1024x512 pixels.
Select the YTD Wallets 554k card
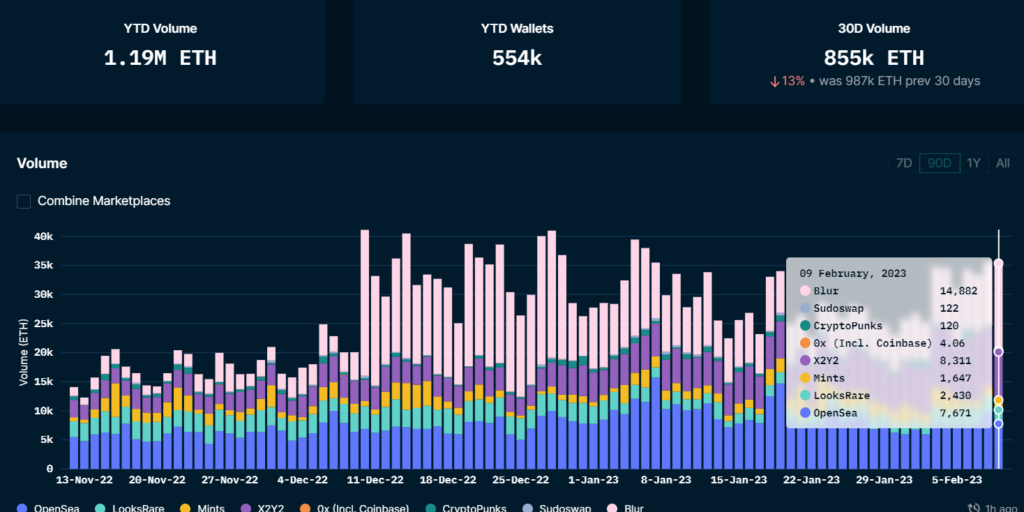pyautogui.click(x=516, y=50)
